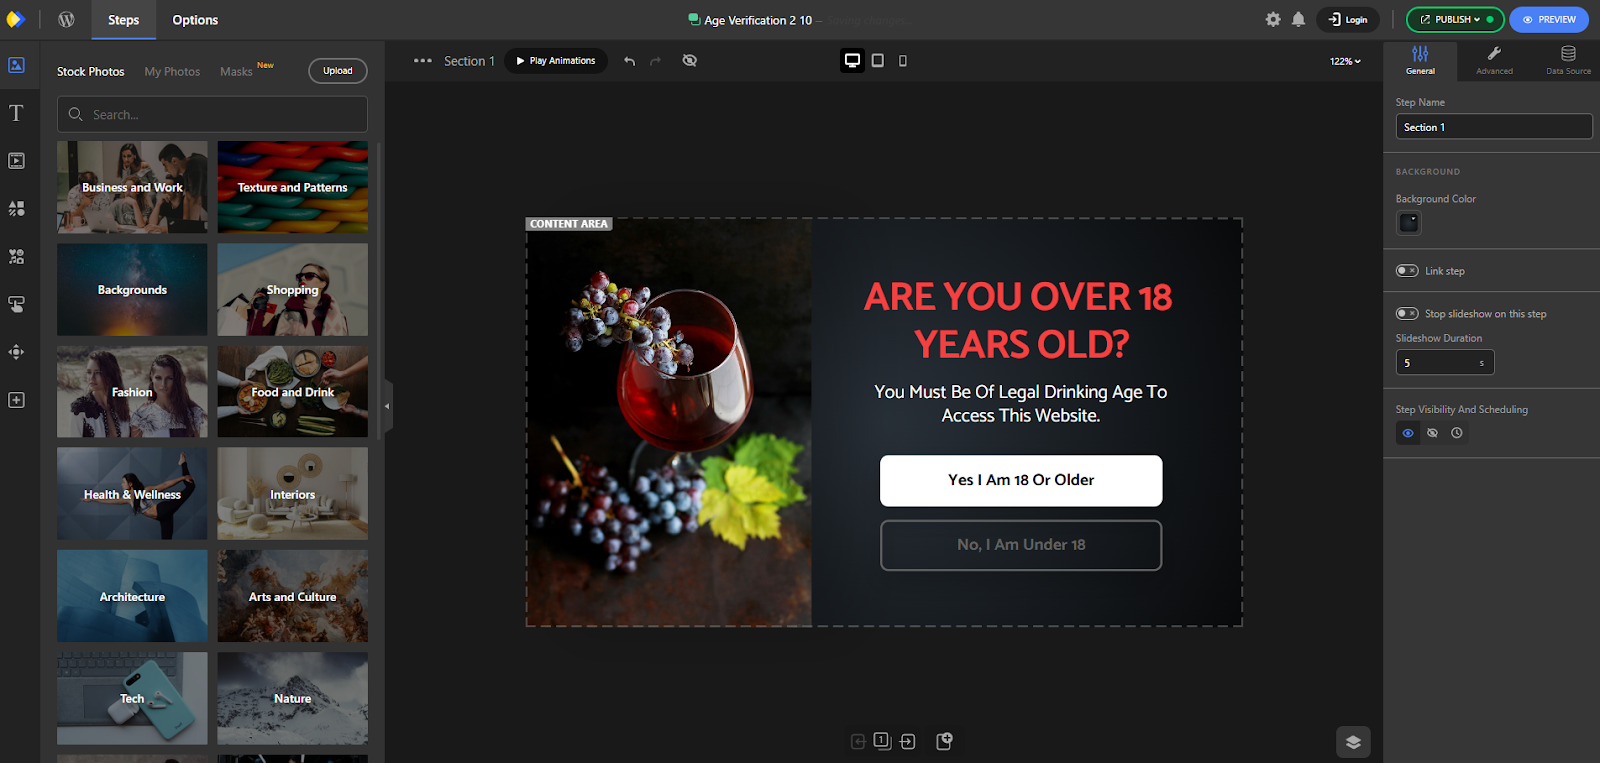Set step to hidden crossed-eye icon
Screen dimensions: 1600x763
point(1433,433)
